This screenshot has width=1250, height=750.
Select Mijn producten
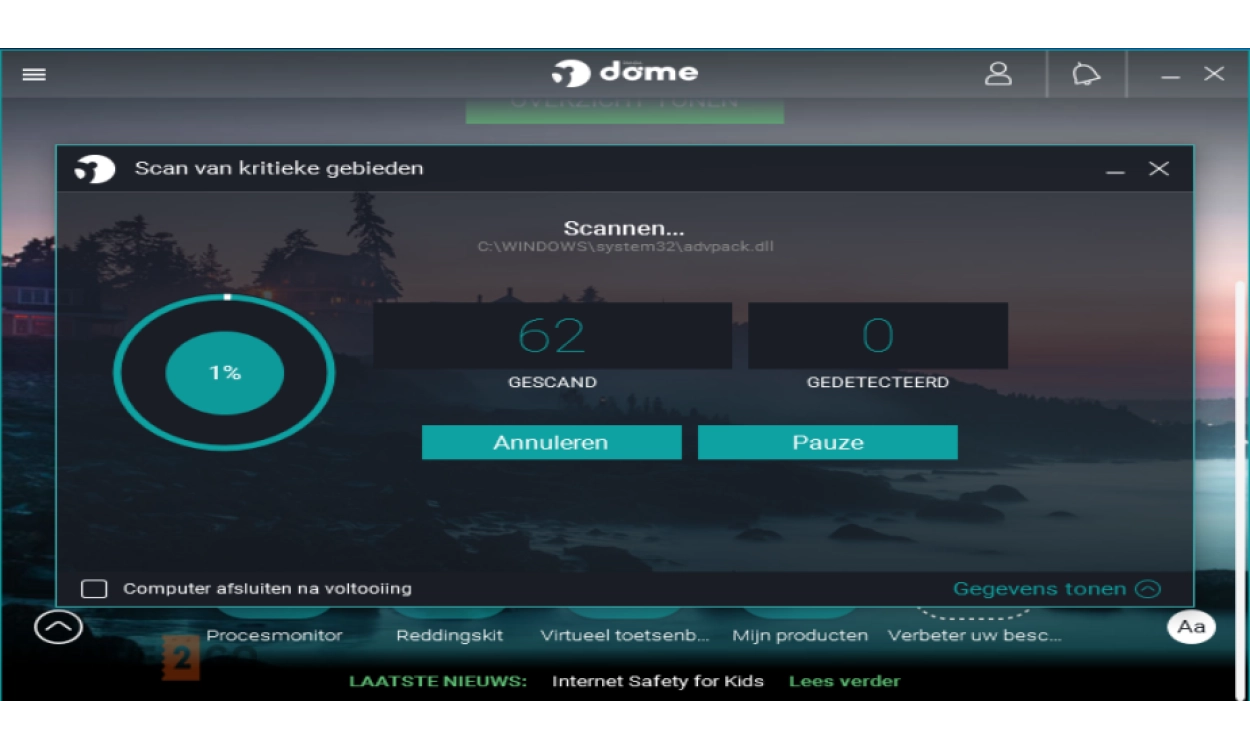[799, 635]
